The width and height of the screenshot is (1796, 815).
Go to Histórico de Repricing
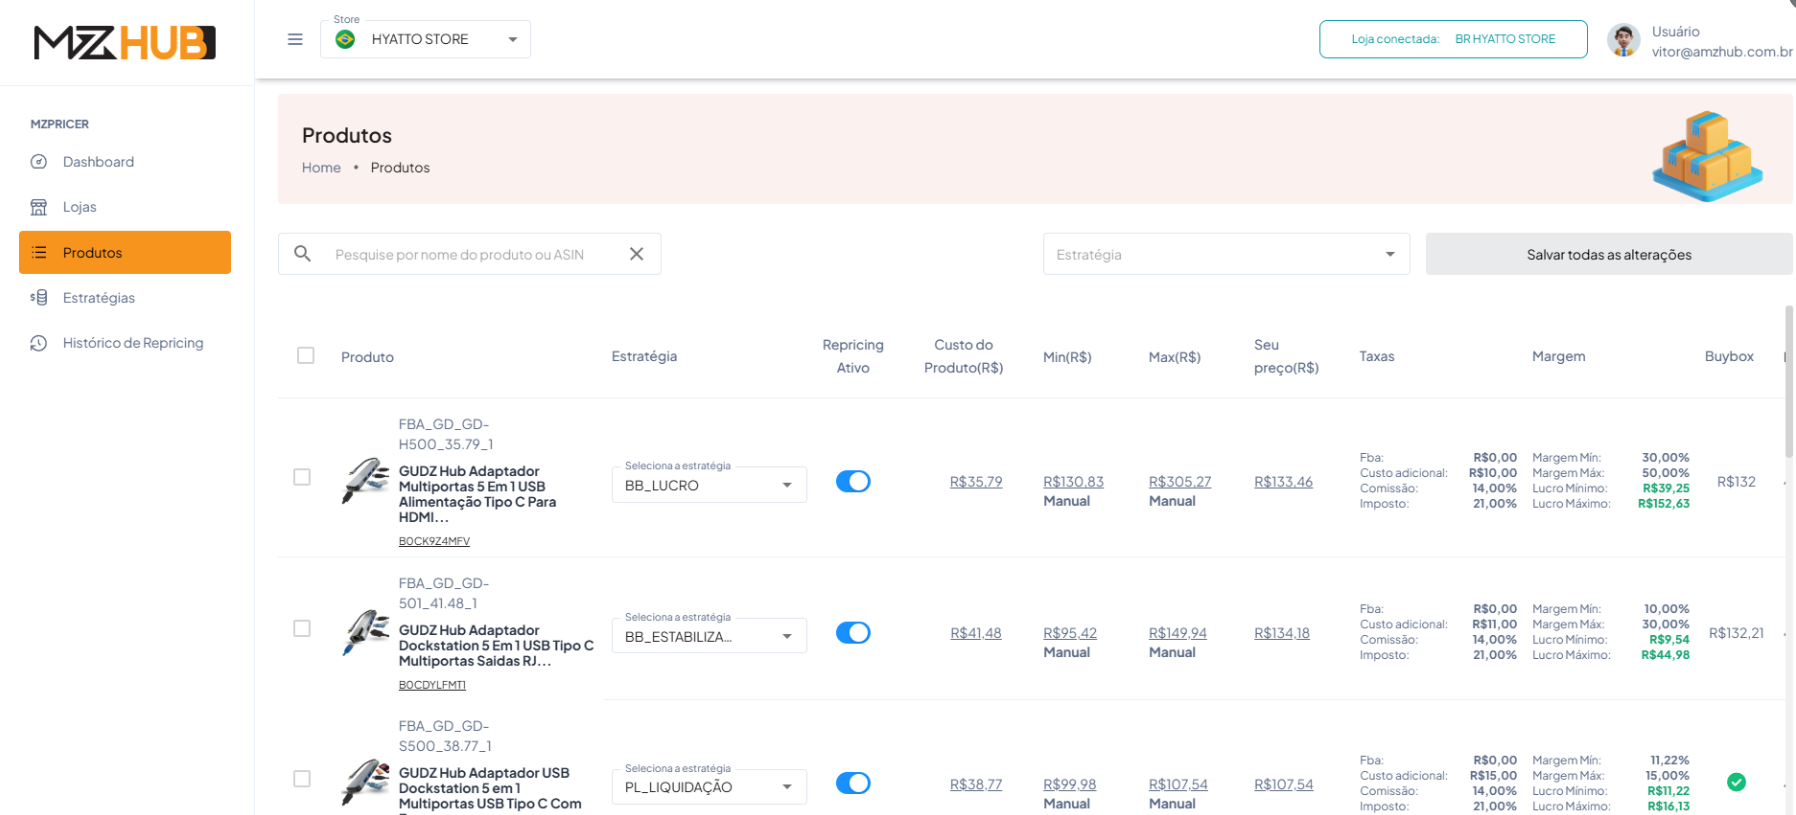[132, 343]
